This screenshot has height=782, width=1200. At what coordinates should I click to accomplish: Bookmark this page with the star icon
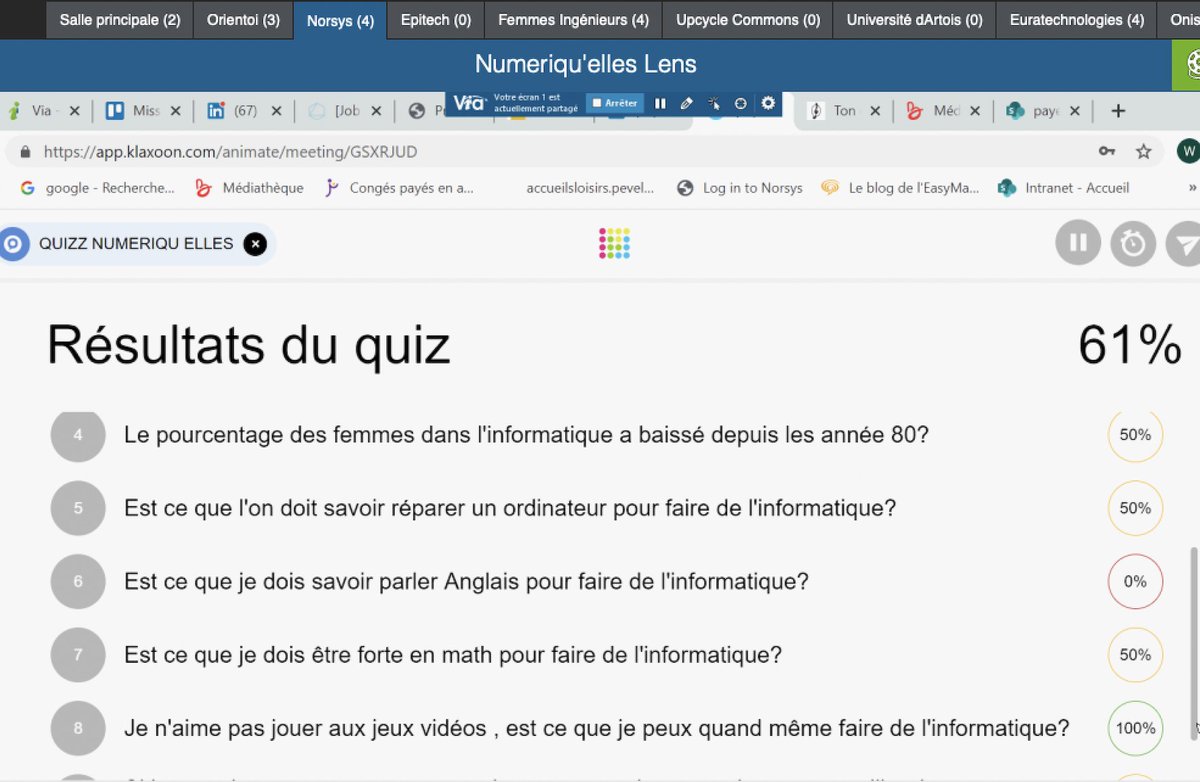coord(1144,152)
